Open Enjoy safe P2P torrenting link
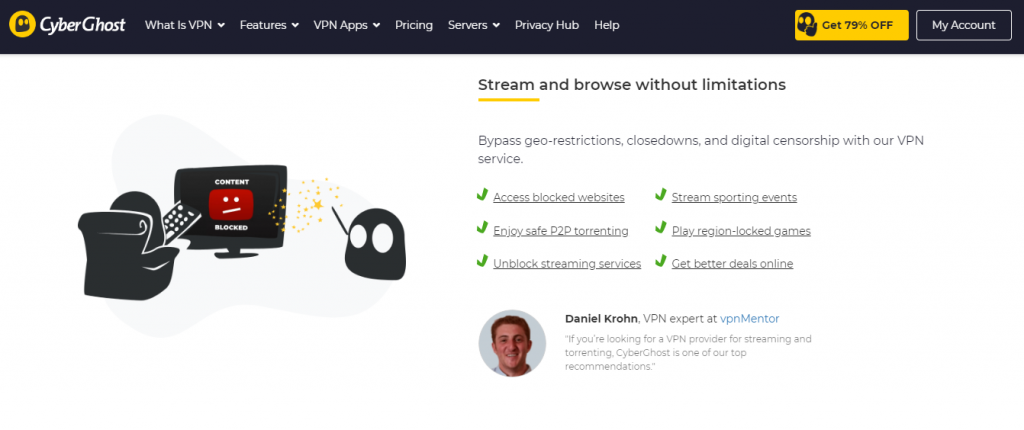Screen dimensions: 1024x430 [560, 231]
